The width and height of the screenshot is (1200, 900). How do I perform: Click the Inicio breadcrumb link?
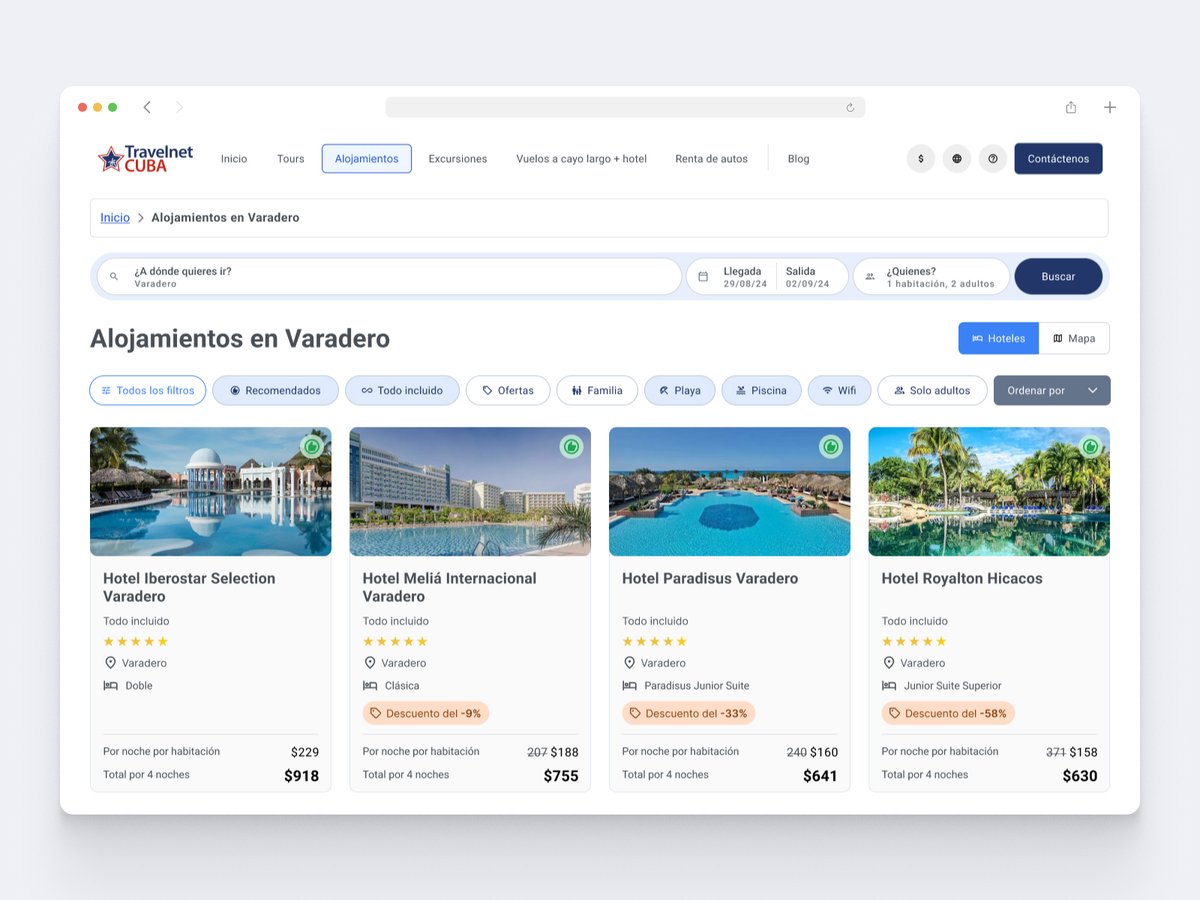coord(115,218)
